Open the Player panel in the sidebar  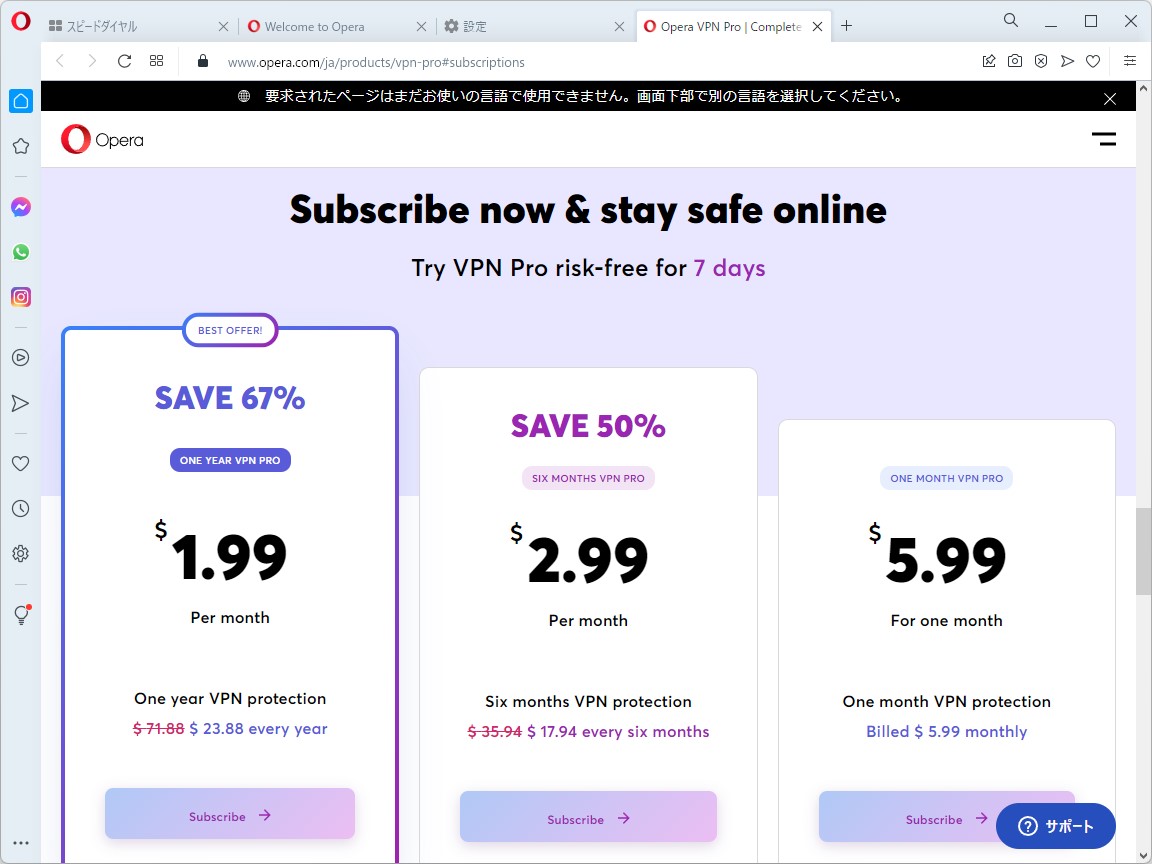[21, 357]
